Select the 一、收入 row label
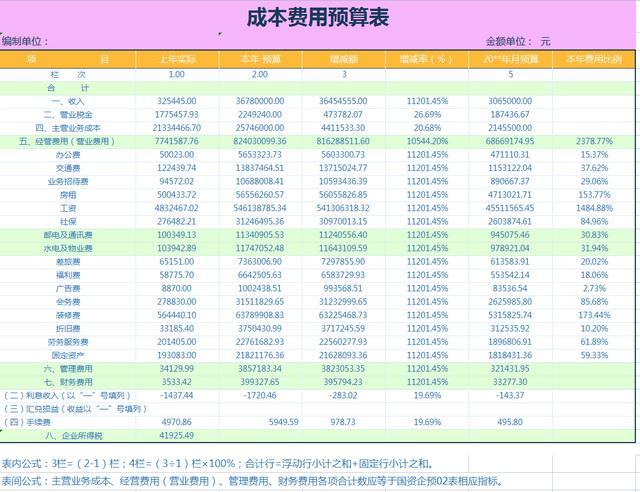 click(x=68, y=102)
